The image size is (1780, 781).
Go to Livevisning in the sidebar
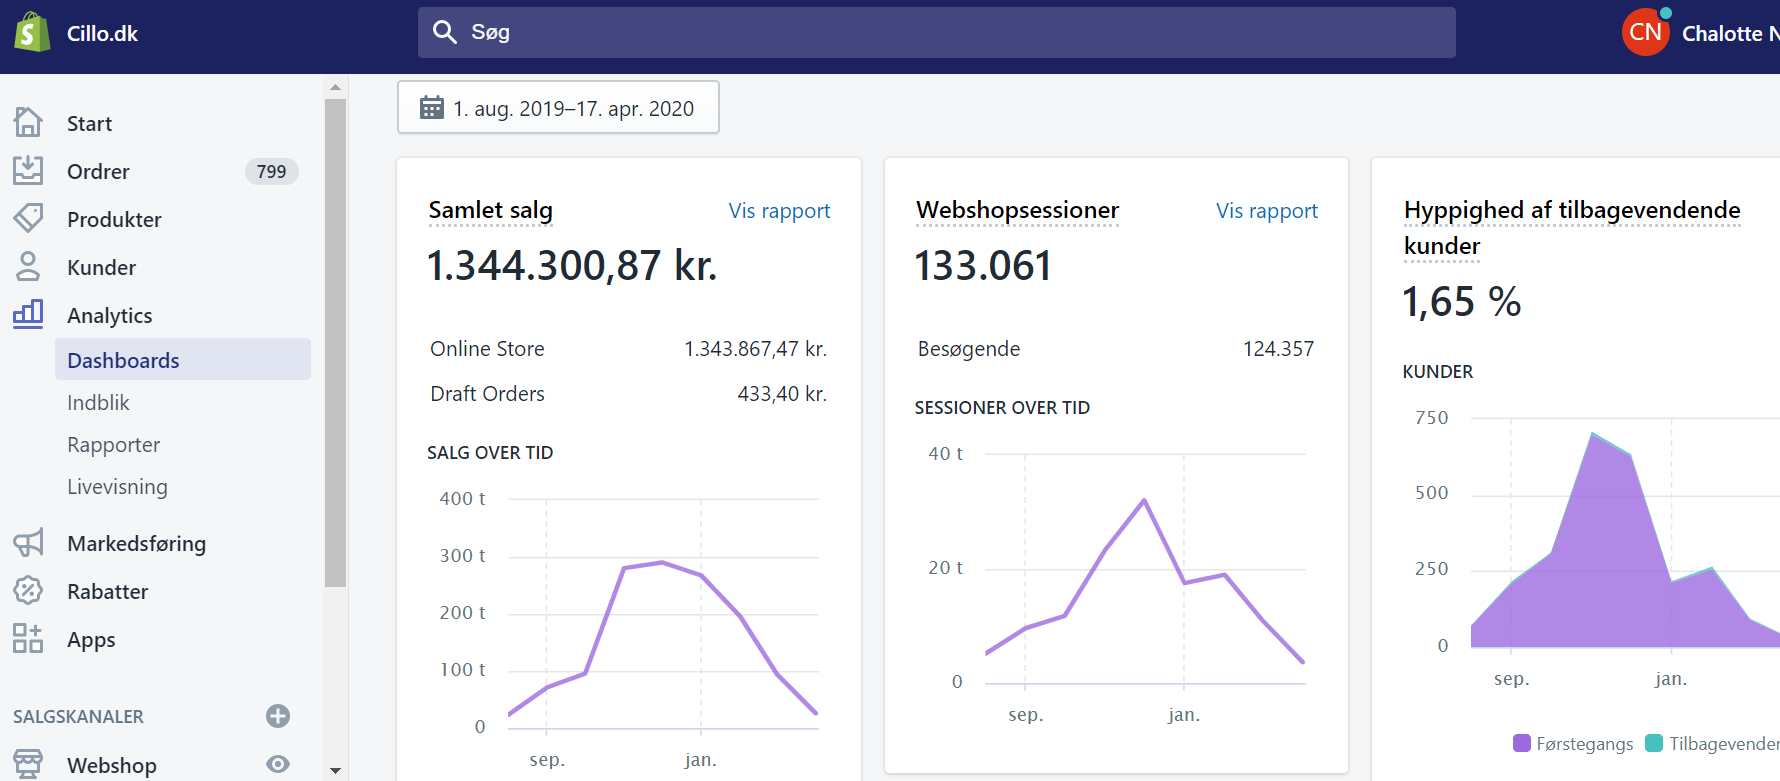coord(117,487)
